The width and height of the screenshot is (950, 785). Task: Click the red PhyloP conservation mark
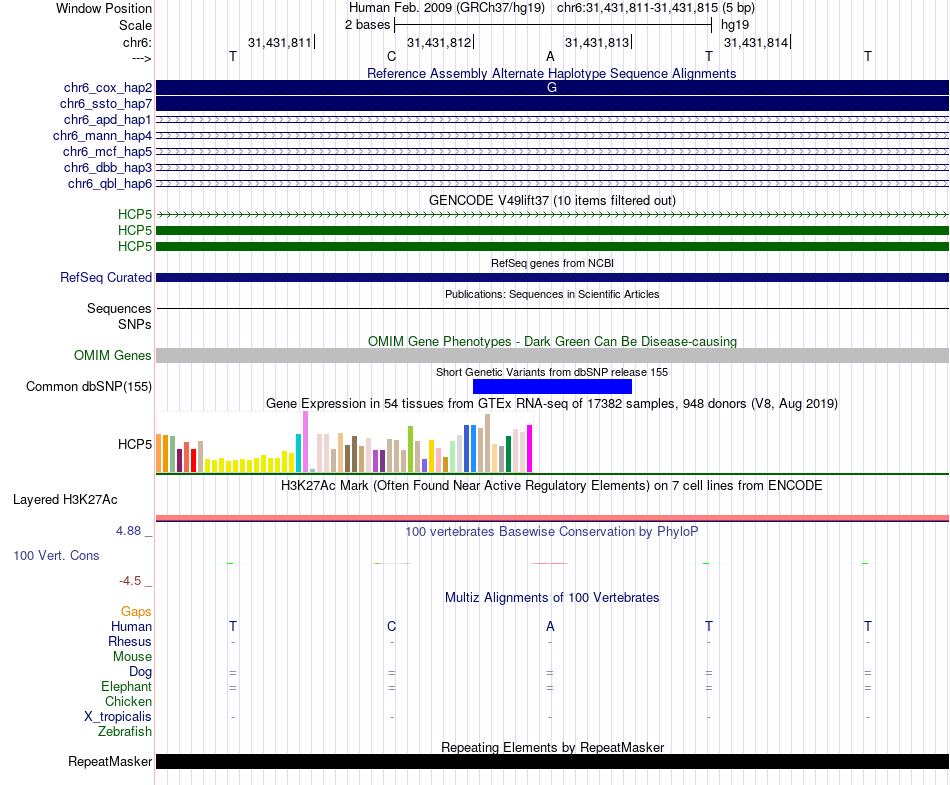550,563
